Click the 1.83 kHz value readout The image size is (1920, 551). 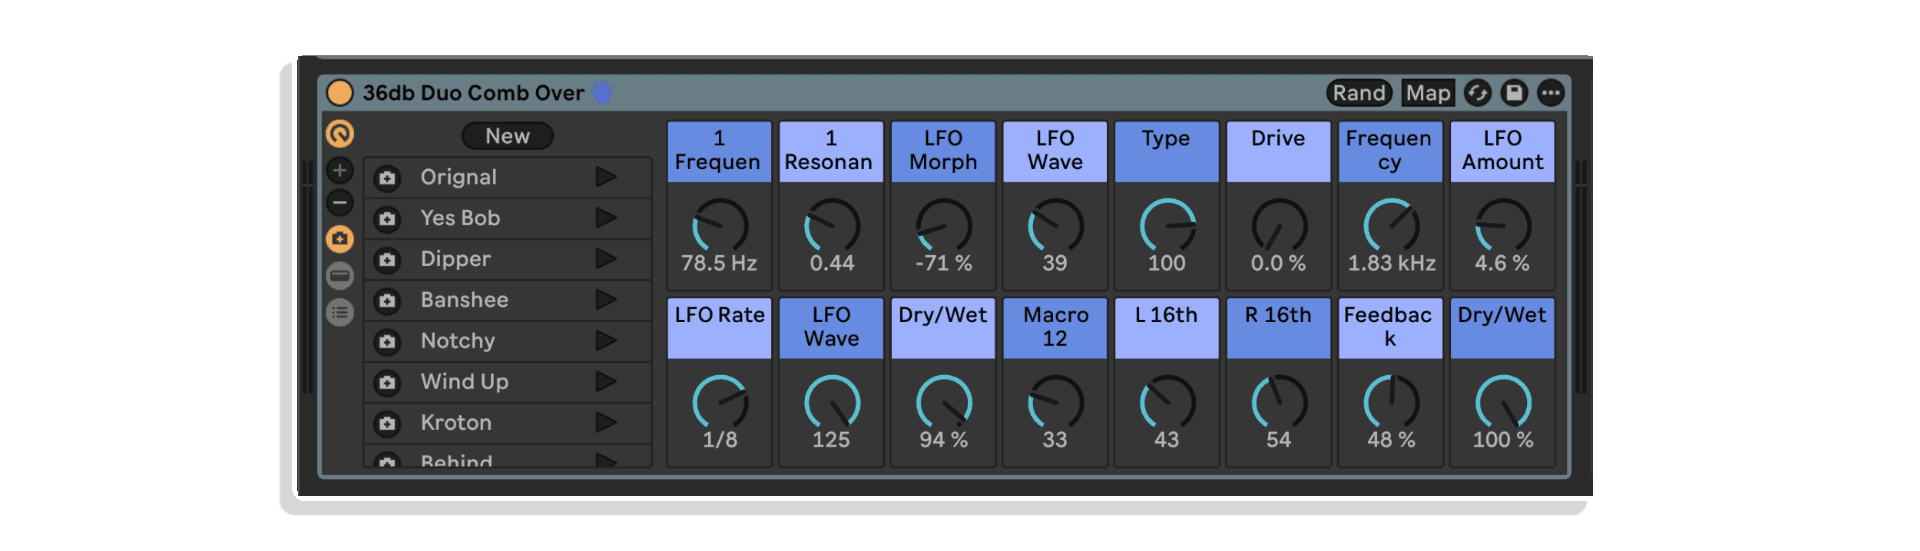pos(1391,264)
